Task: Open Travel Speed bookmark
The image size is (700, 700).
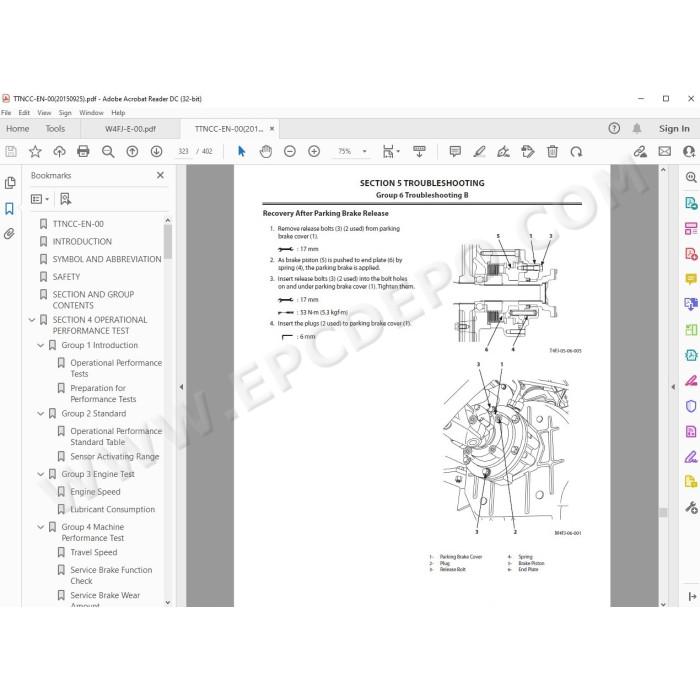Action: click(94, 553)
